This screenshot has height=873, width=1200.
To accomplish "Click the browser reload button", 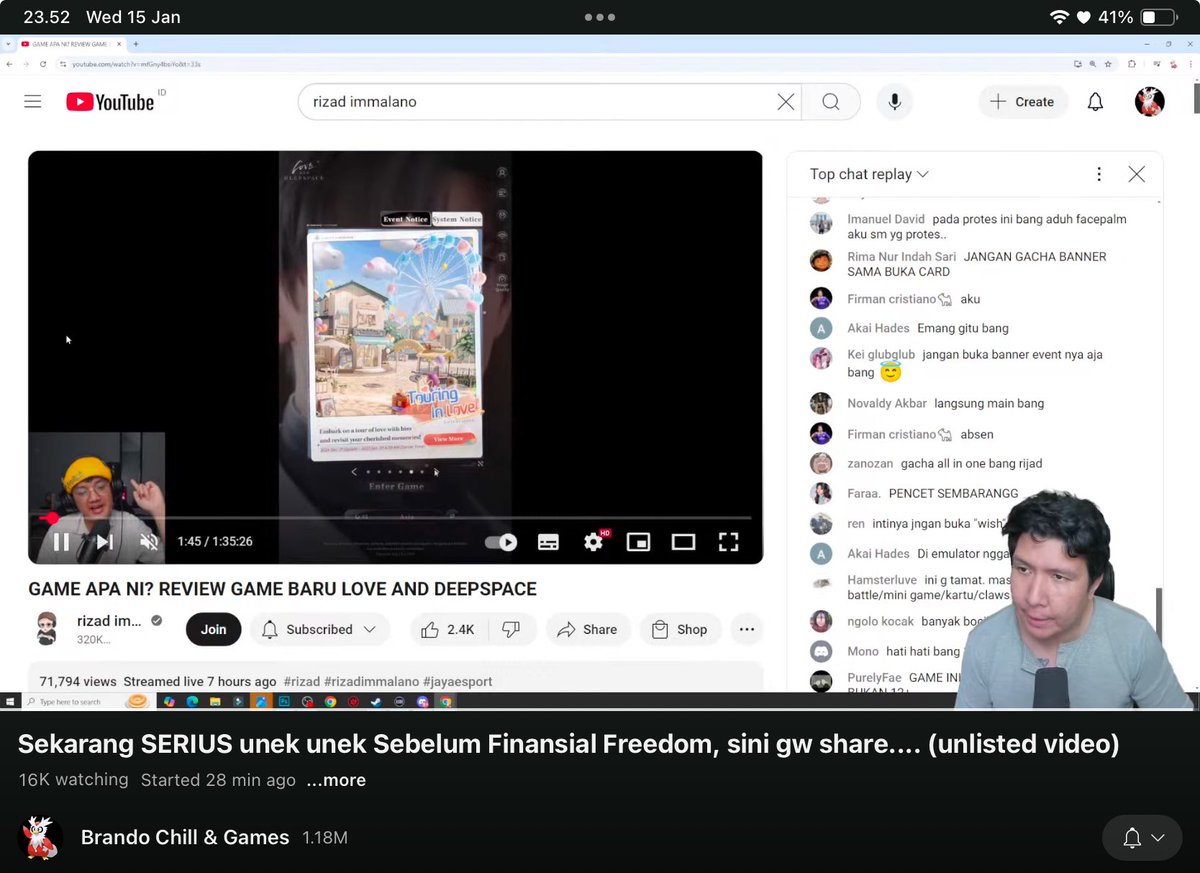I will 43,64.
